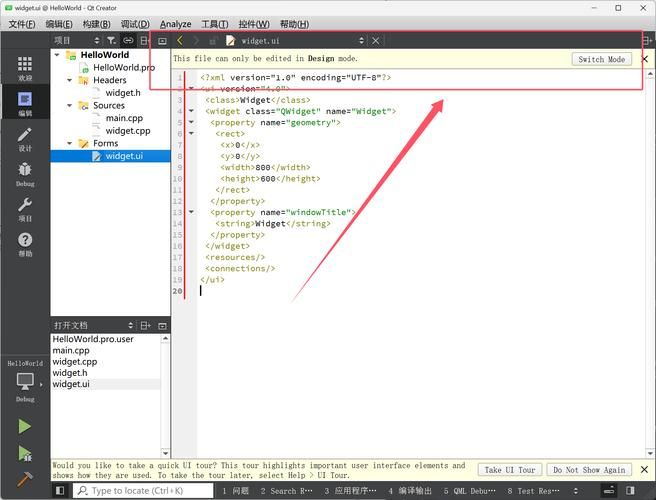
Task: Collapse the Headers folder
Action: pos(69,80)
